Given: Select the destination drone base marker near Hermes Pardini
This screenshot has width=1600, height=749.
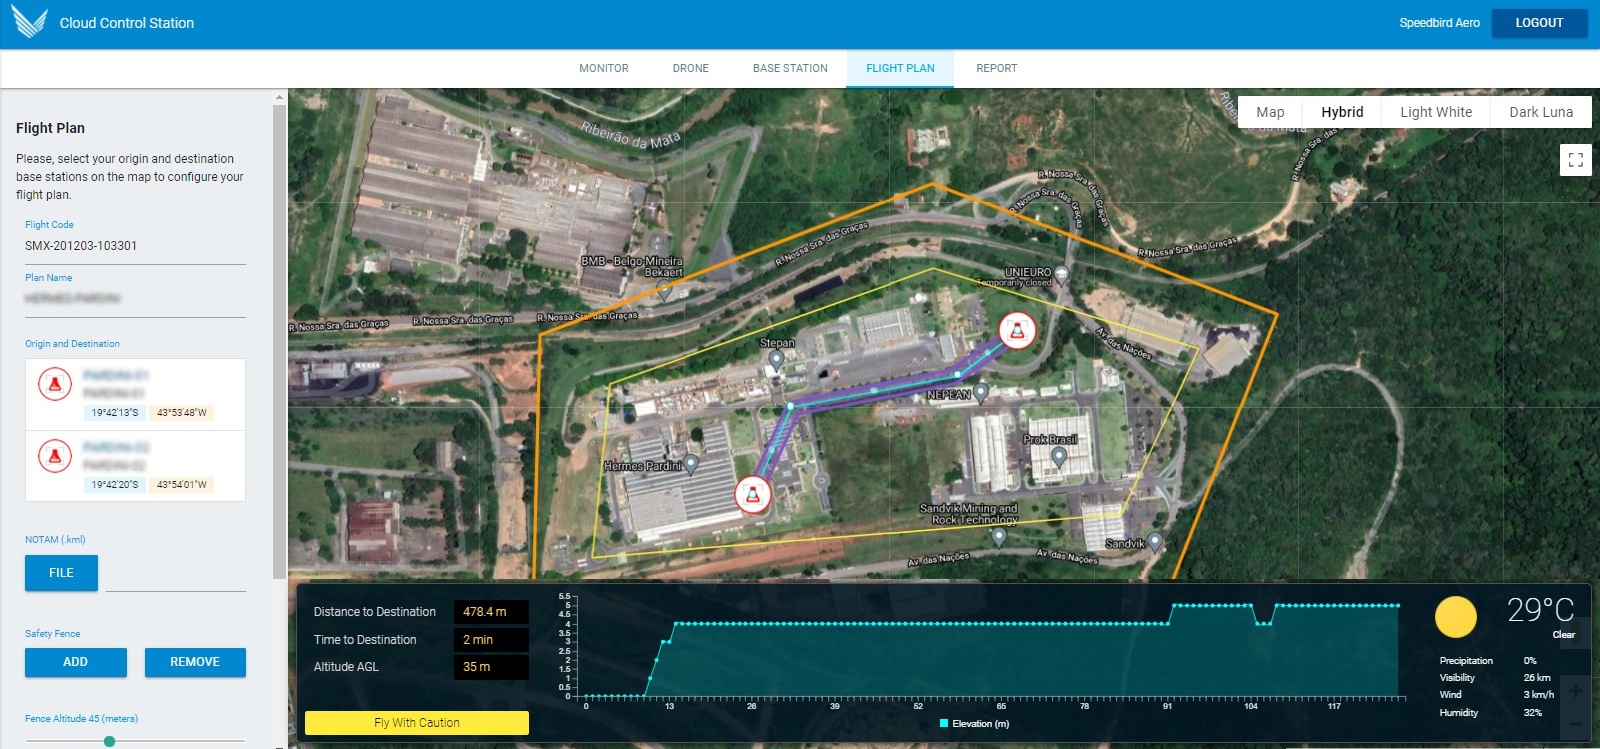Looking at the screenshot, I should (752, 494).
